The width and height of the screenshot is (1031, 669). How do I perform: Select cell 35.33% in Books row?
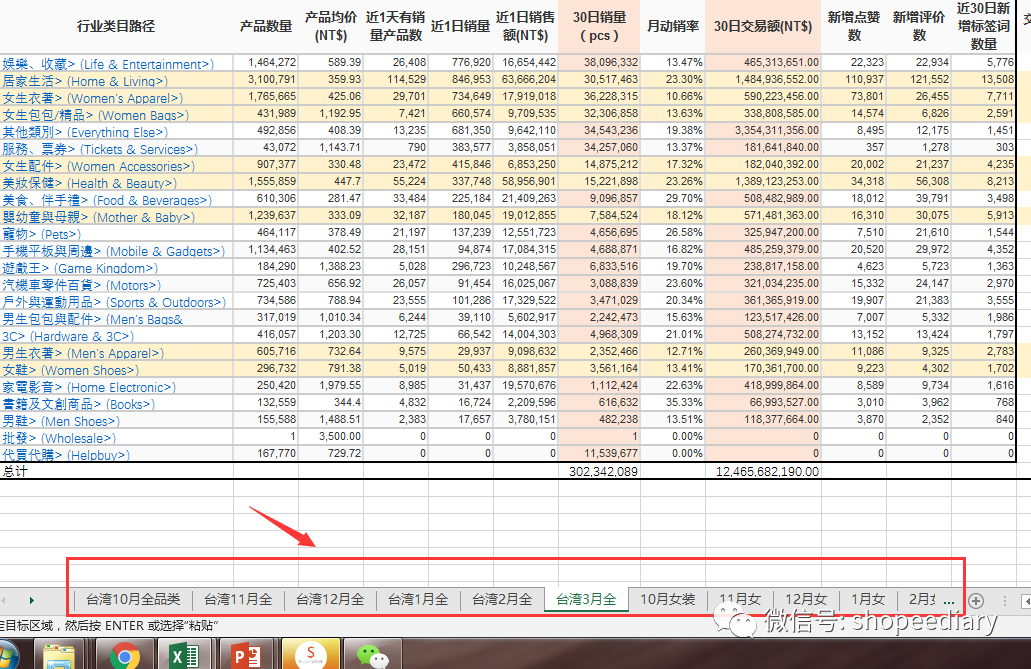[673, 402]
